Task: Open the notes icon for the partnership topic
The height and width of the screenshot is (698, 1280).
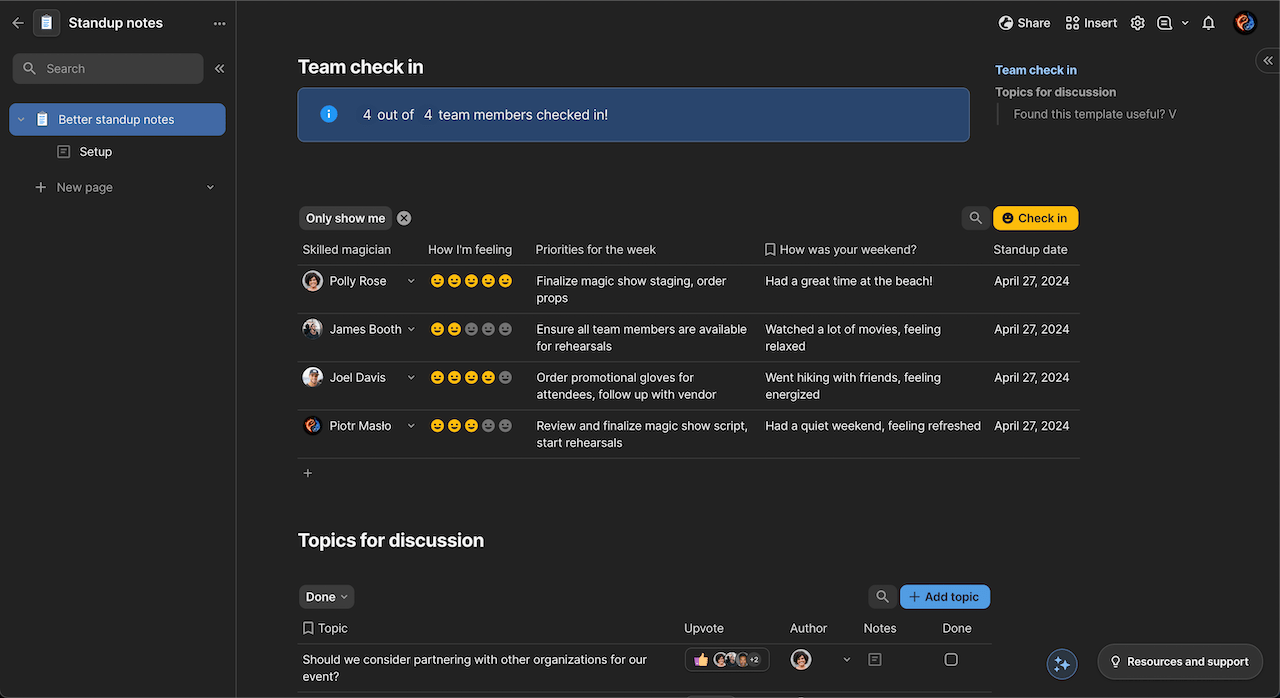Action: click(x=874, y=659)
